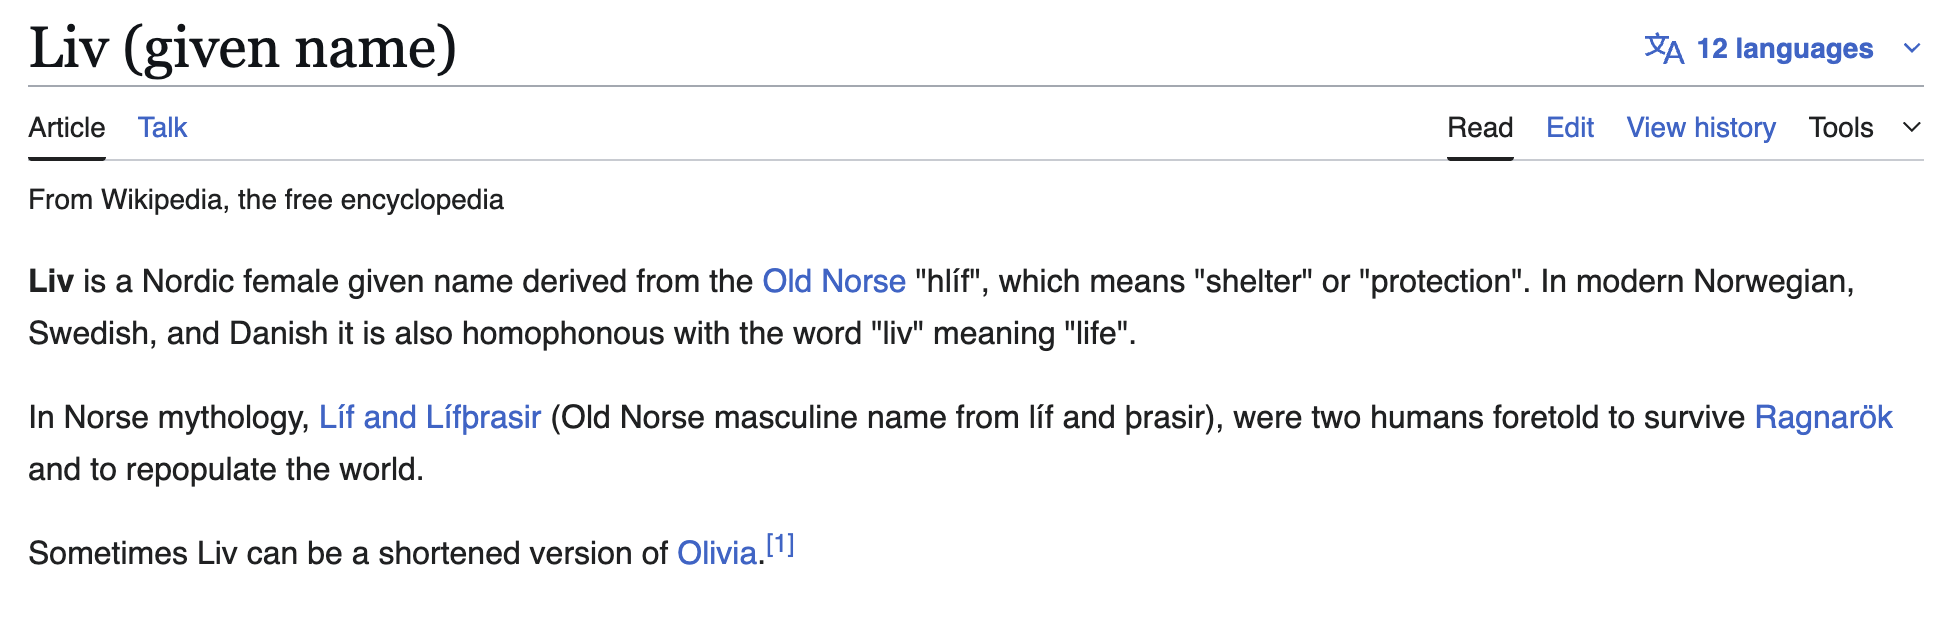Open the Olivia name link

pyautogui.click(x=717, y=553)
